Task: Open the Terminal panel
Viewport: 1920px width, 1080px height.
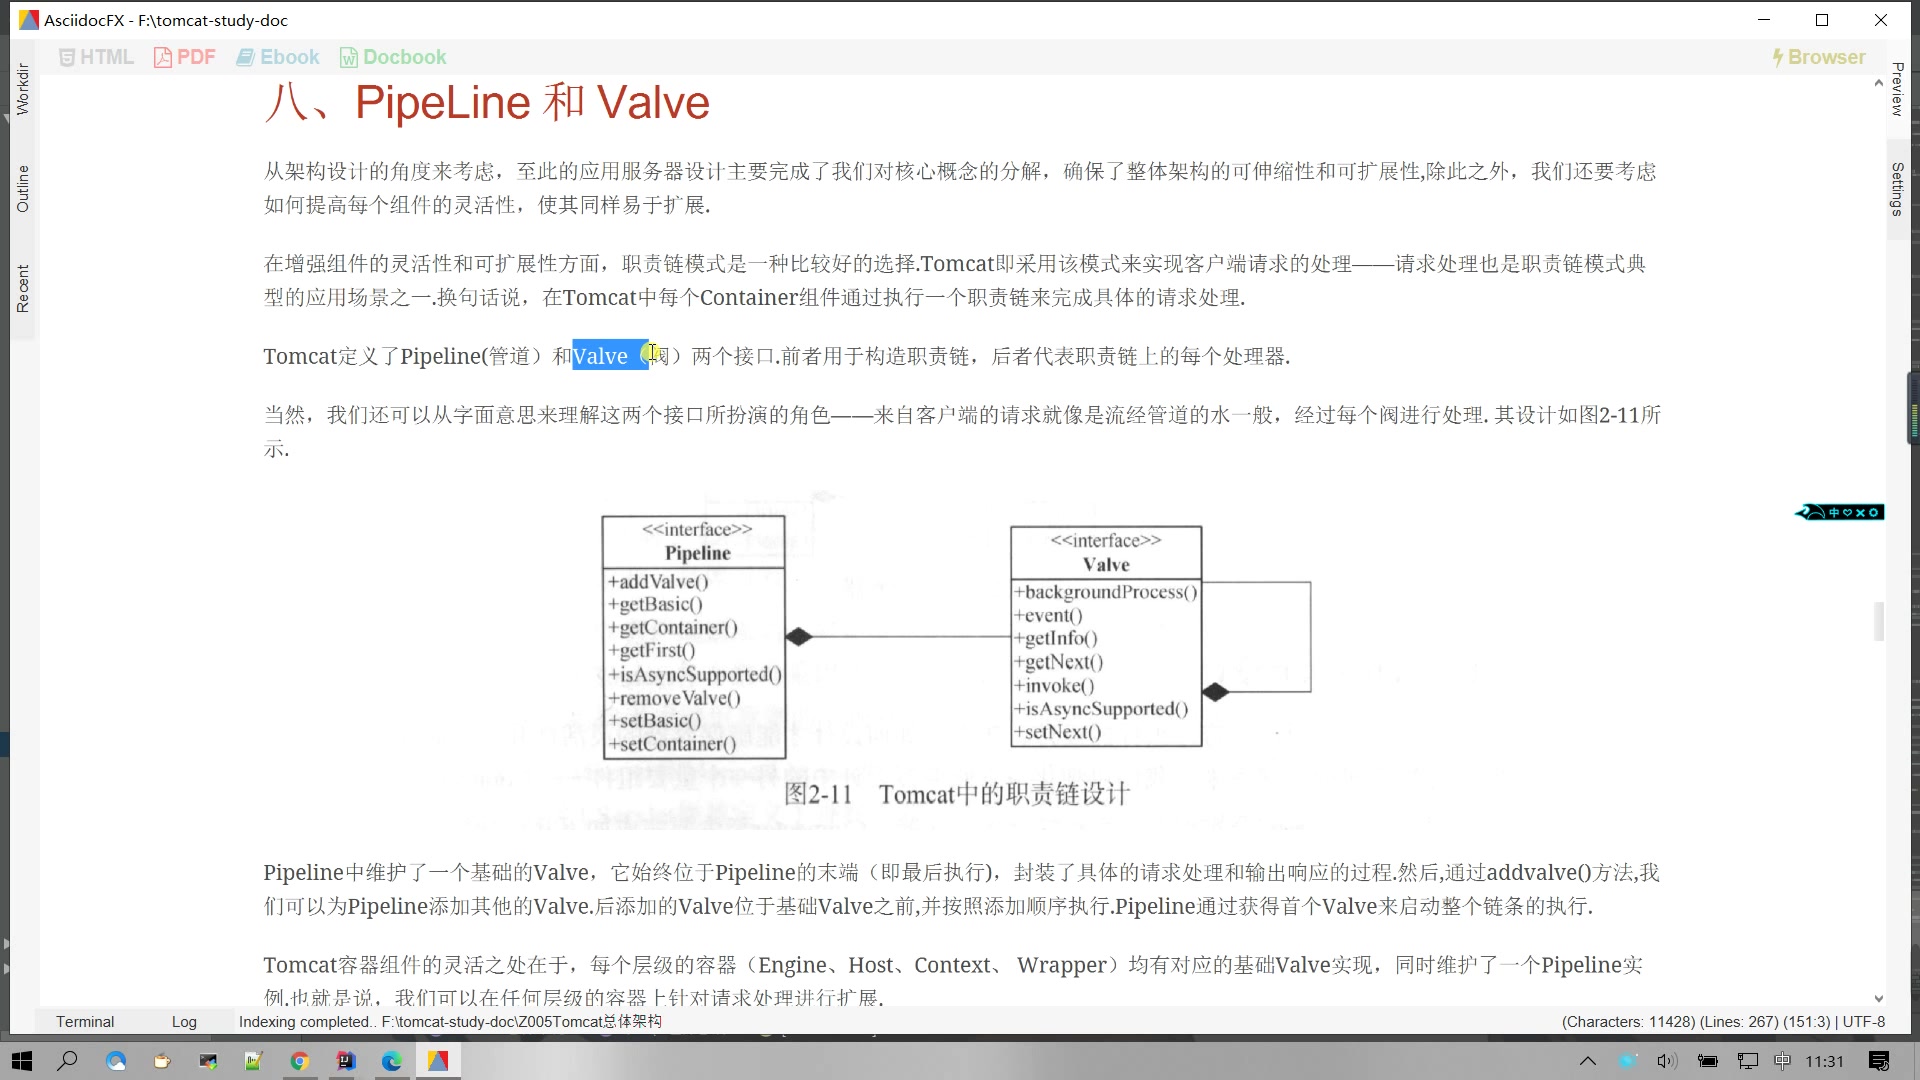Action: 85,1021
